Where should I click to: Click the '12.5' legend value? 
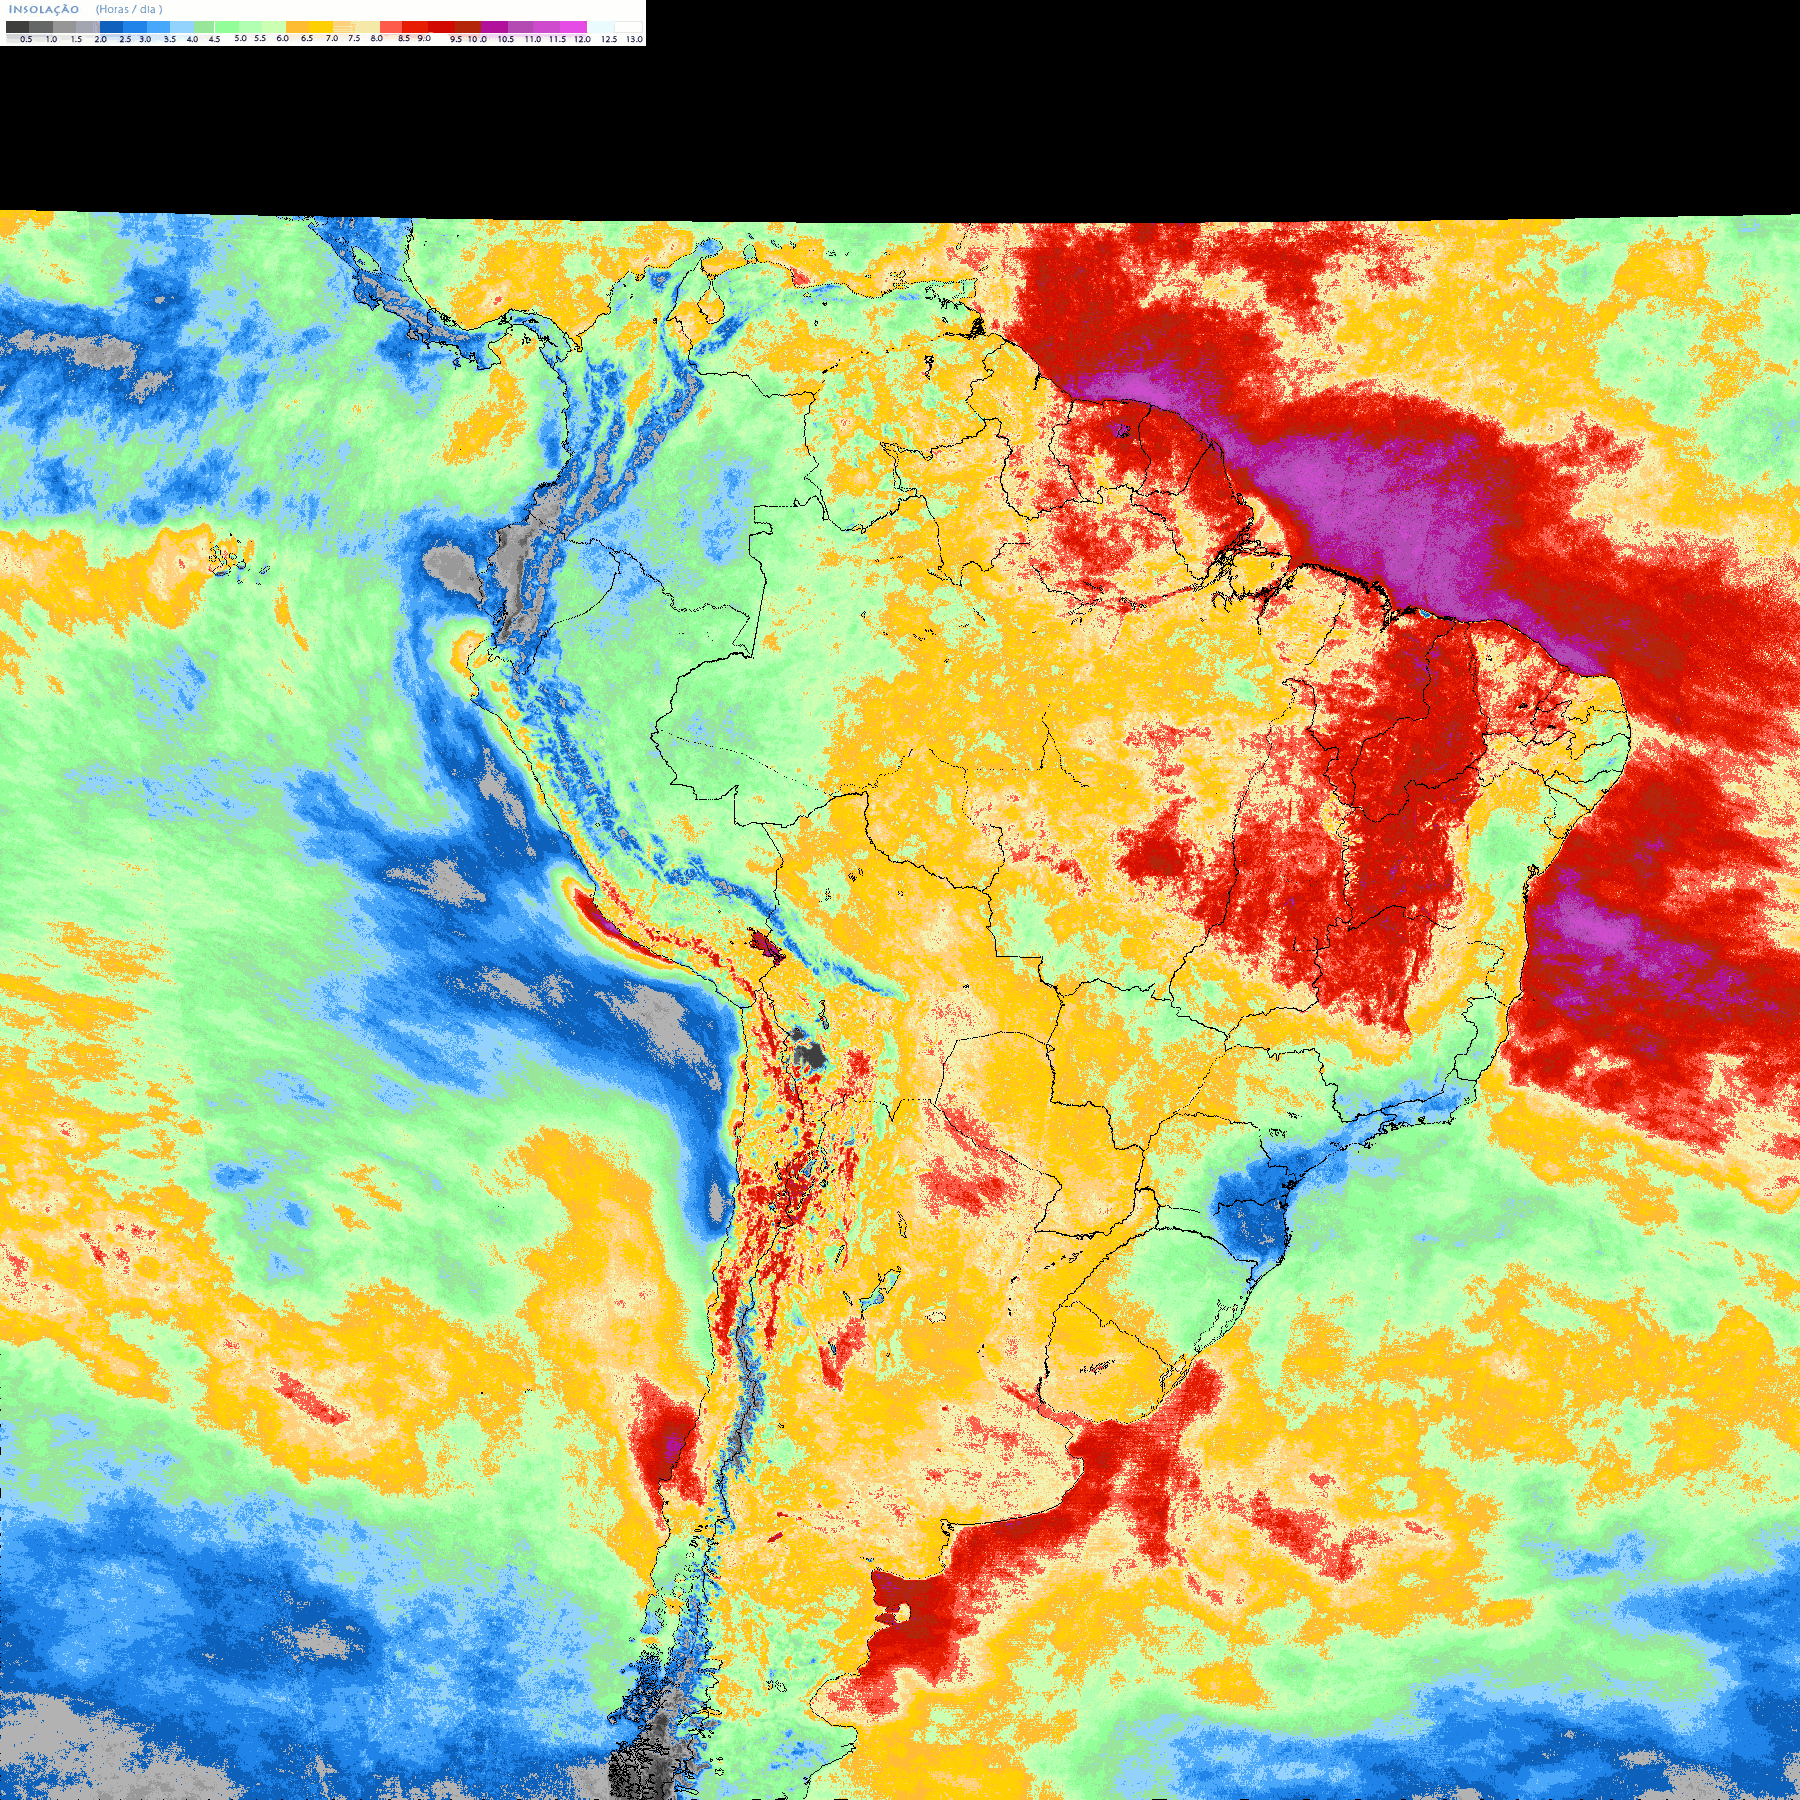[609, 39]
